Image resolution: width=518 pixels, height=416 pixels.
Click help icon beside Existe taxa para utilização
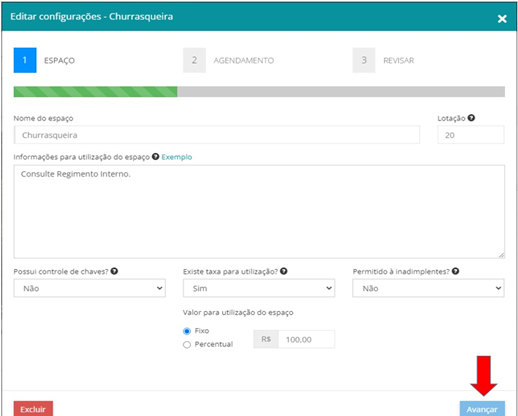click(284, 271)
